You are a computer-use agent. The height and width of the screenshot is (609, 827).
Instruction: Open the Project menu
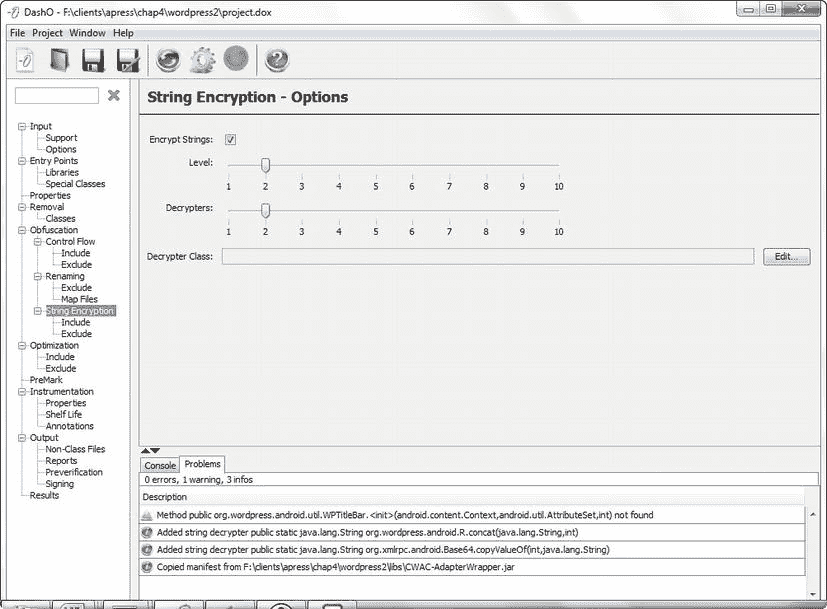[x=47, y=33]
